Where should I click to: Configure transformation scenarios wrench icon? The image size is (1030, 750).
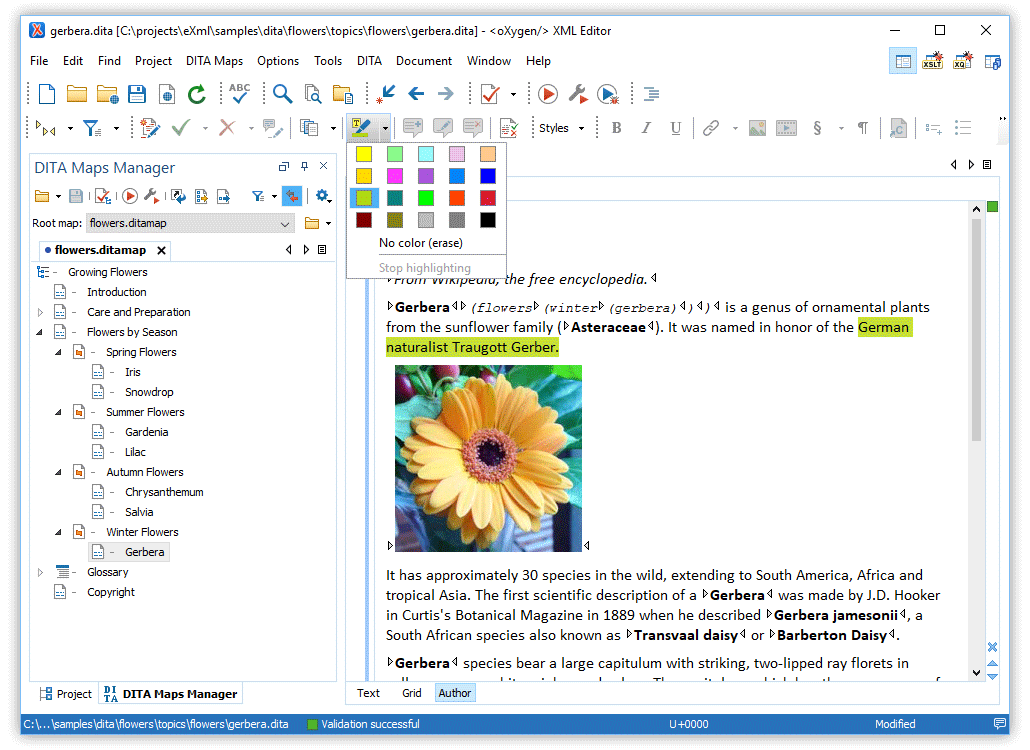click(x=578, y=94)
